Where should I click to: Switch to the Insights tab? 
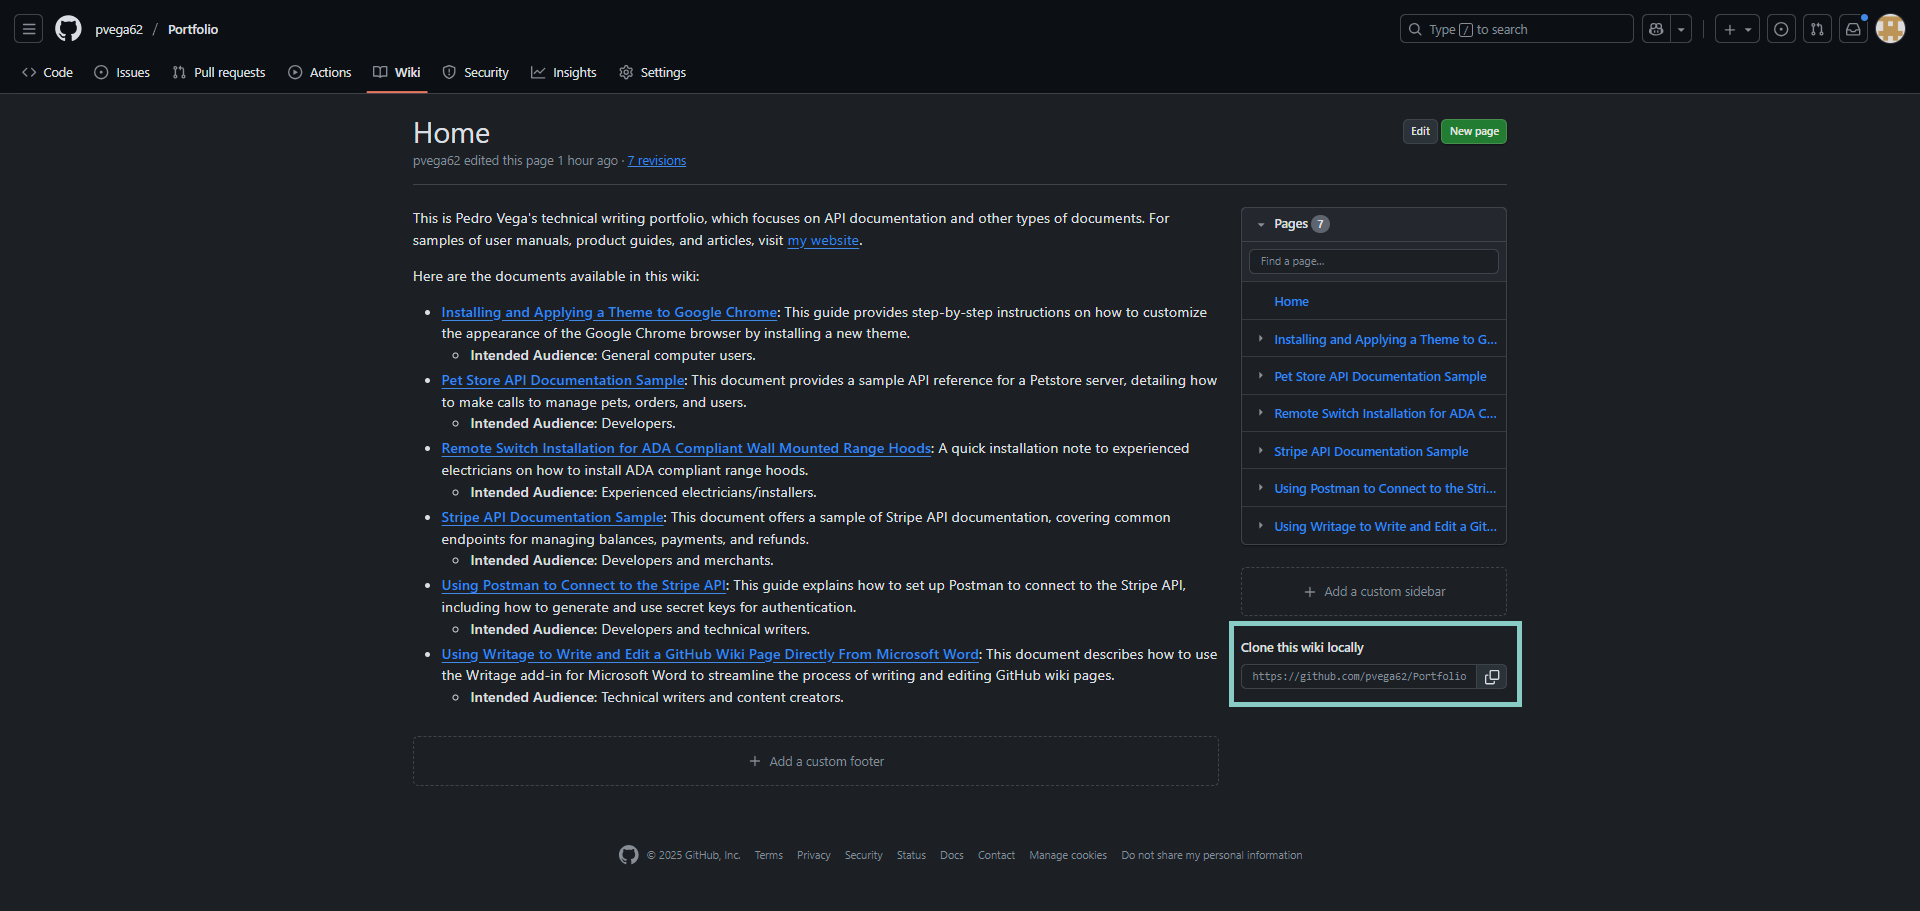564,72
